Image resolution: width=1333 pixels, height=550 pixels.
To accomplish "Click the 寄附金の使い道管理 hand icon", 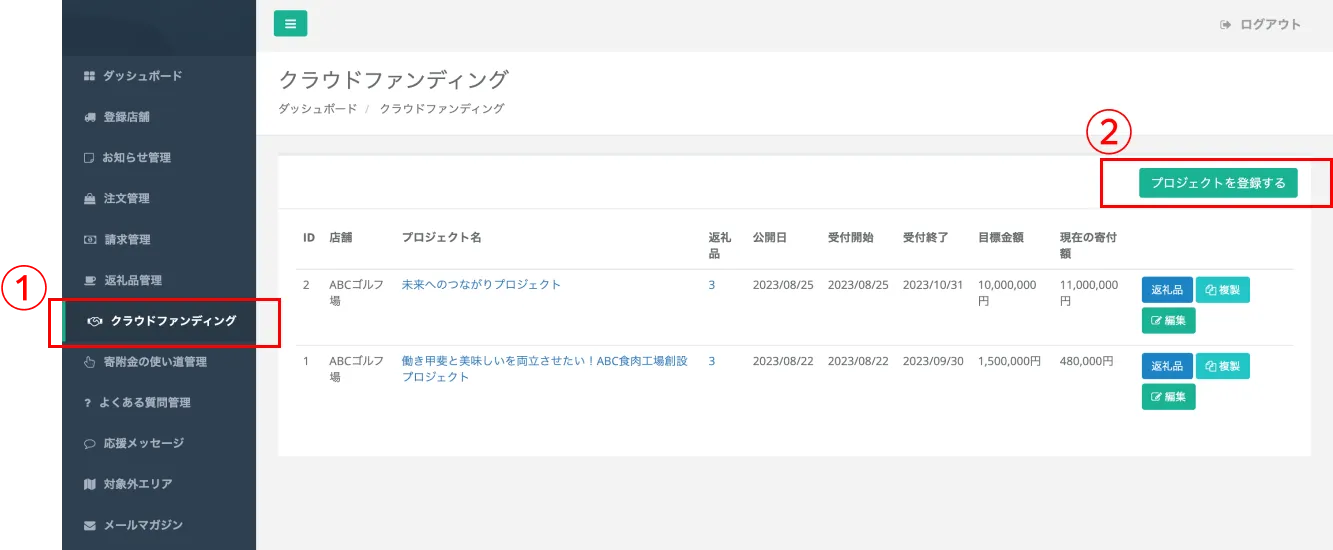I will click(89, 362).
